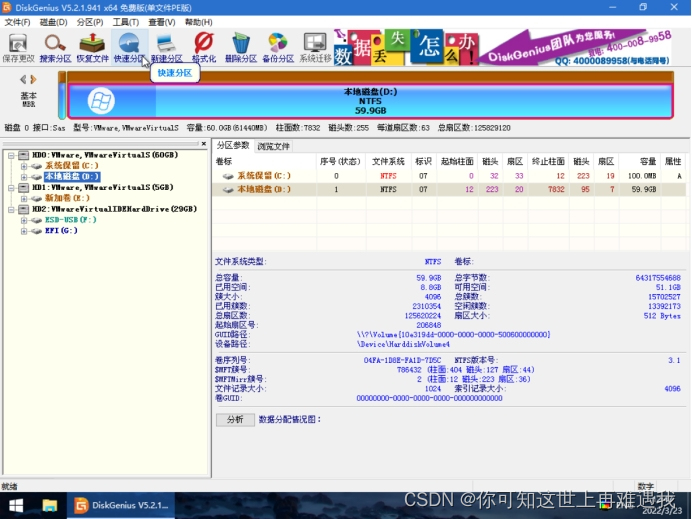Open the 文件(F) menu
Screen dimensions: 692x519
click(x=18, y=22)
